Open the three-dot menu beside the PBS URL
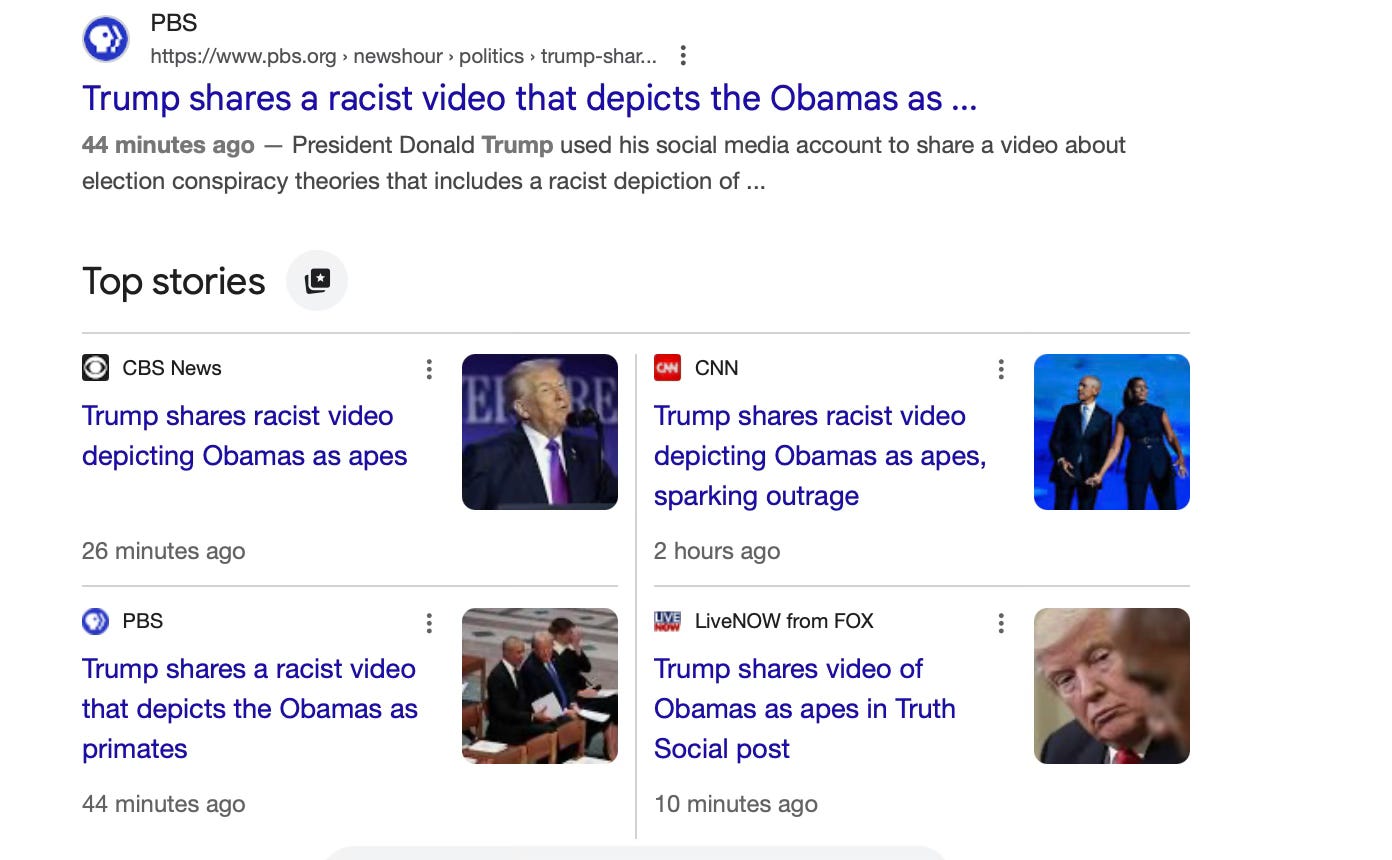 683,56
